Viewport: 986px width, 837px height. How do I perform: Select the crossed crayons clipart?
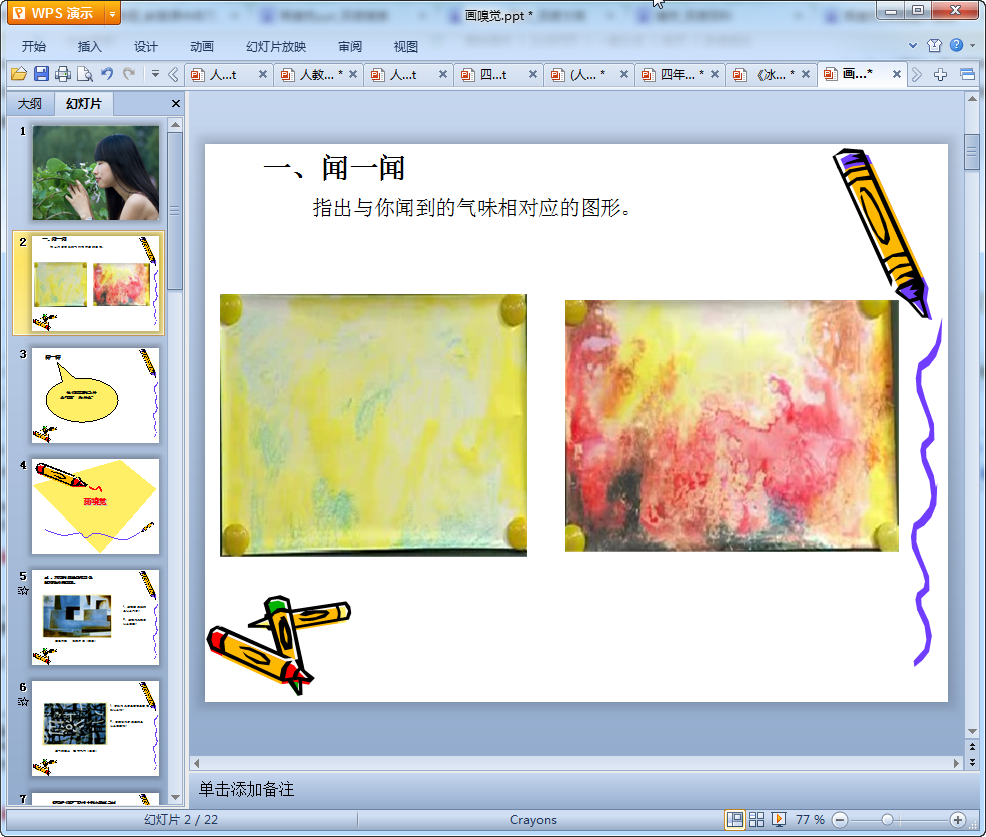point(279,645)
